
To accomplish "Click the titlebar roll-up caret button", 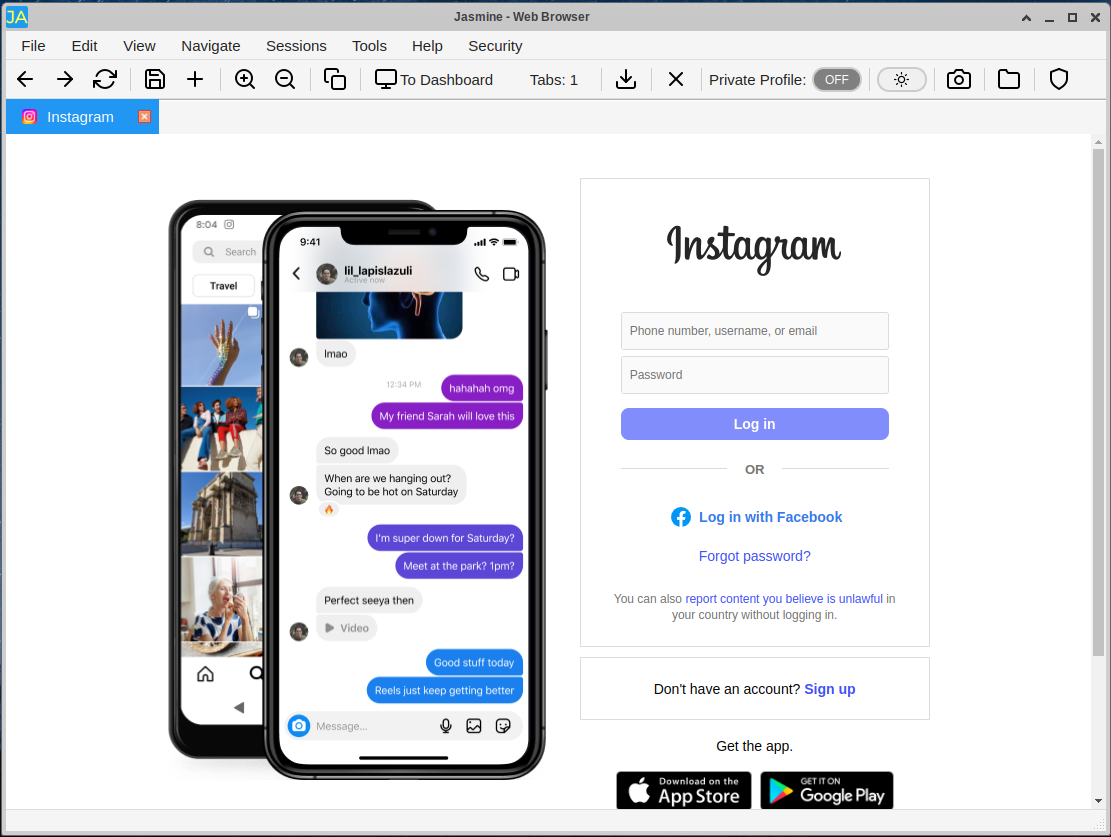I will coord(1026,18).
